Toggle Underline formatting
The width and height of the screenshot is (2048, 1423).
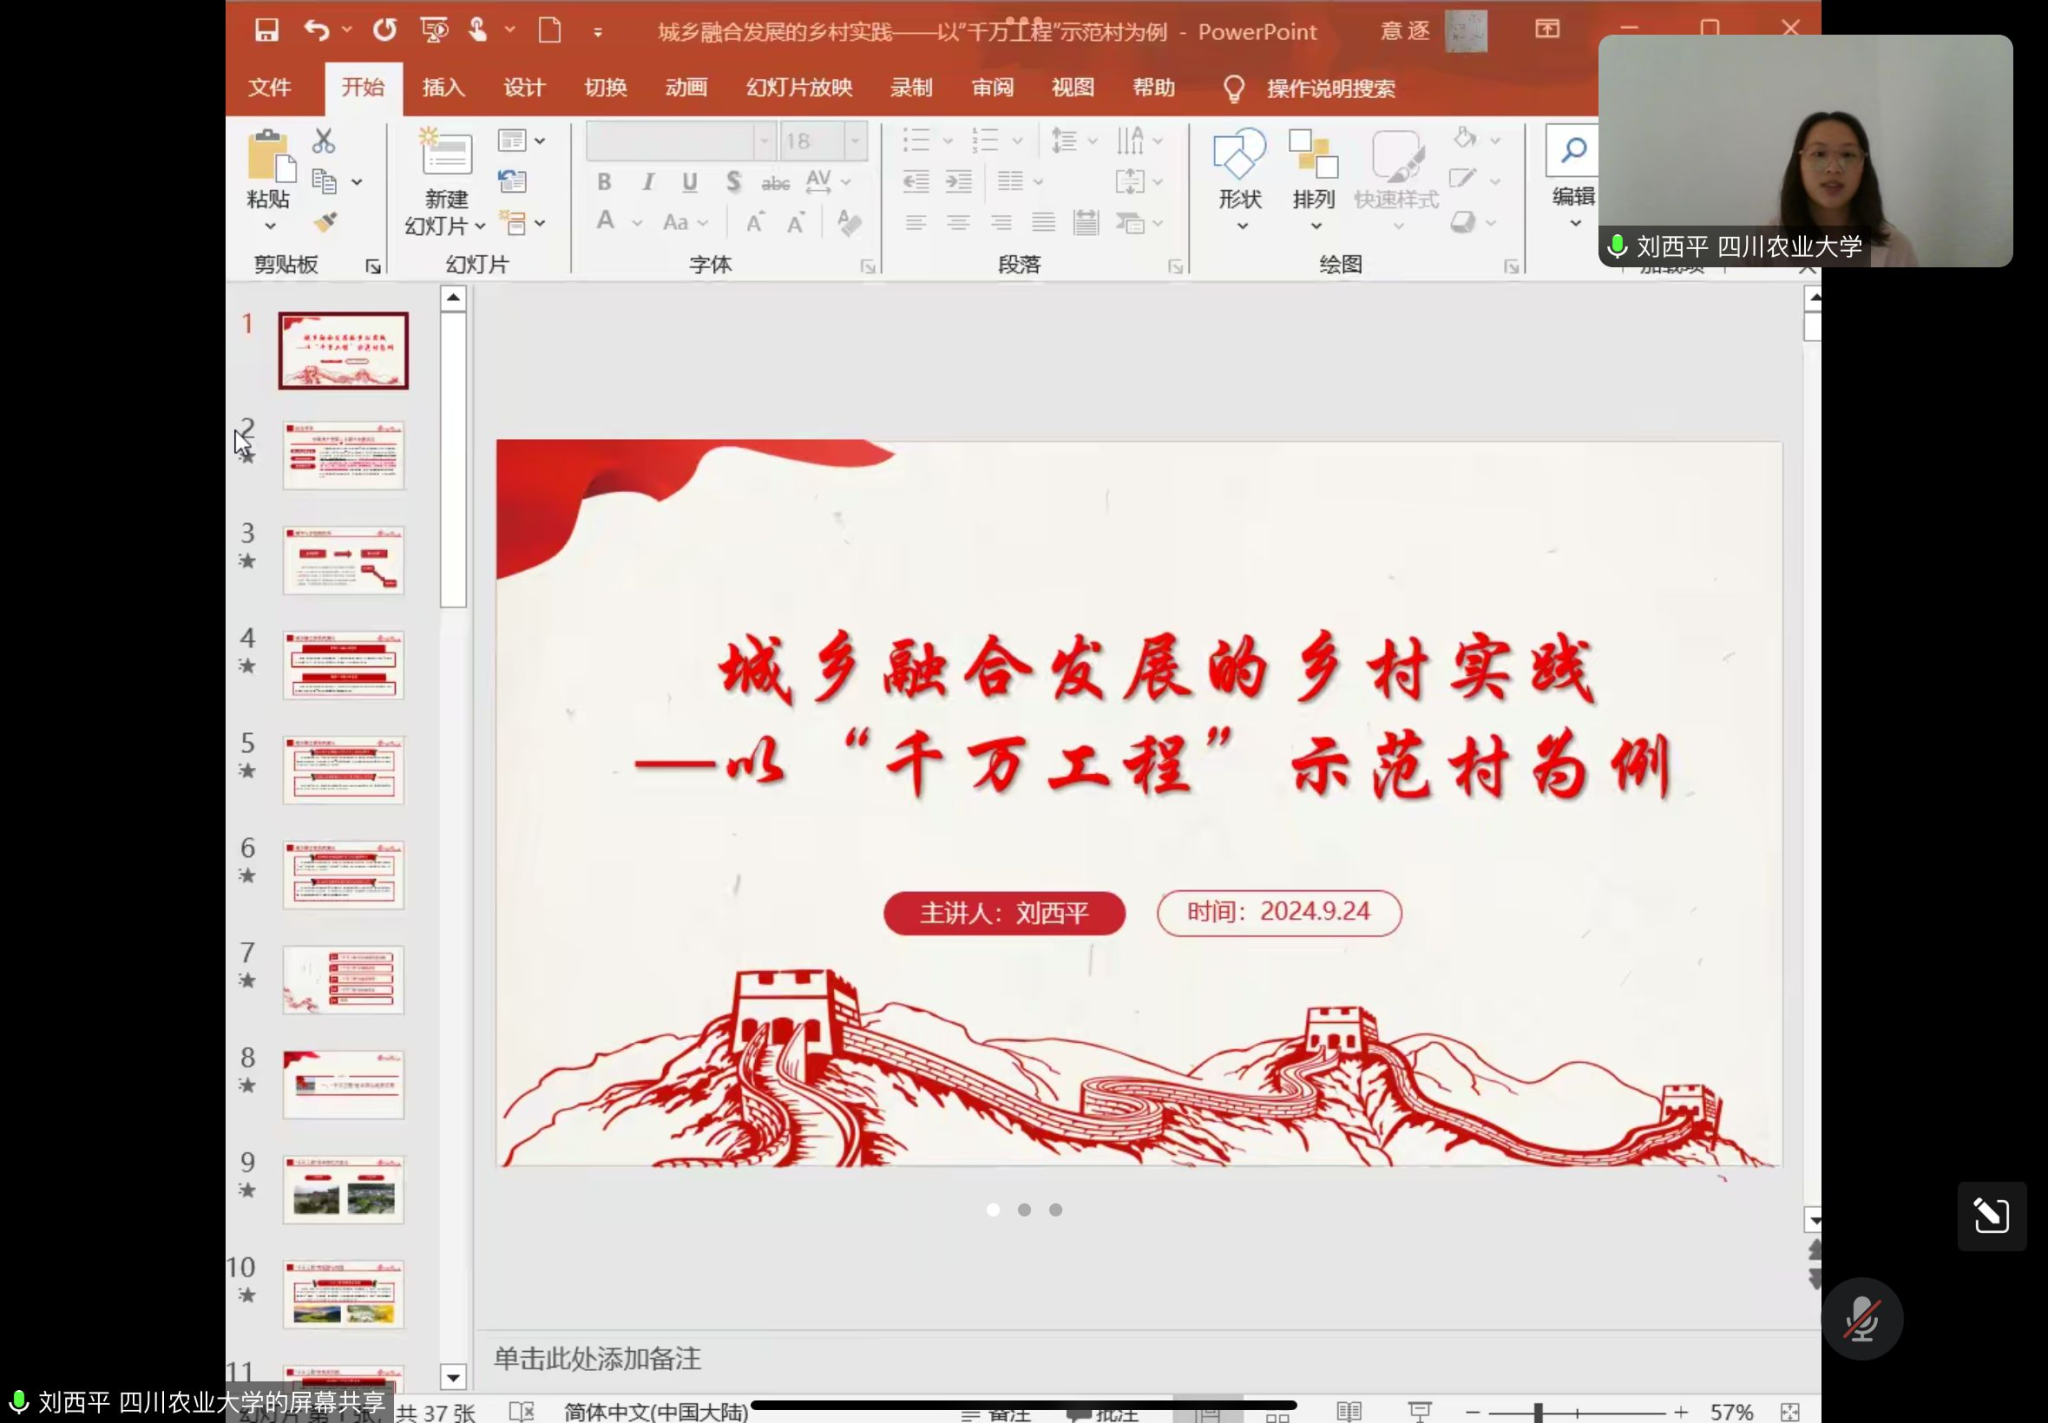coord(690,182)
